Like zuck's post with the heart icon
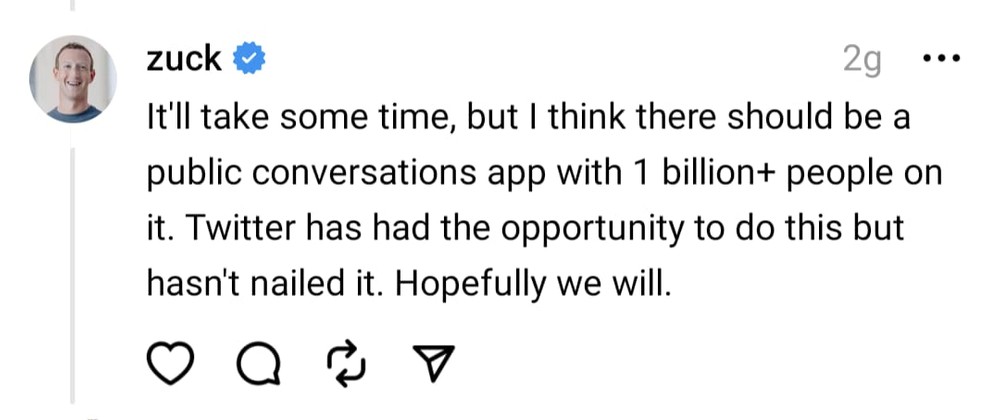The height and width of the screenshot is (420, 1000). point(169,368)
